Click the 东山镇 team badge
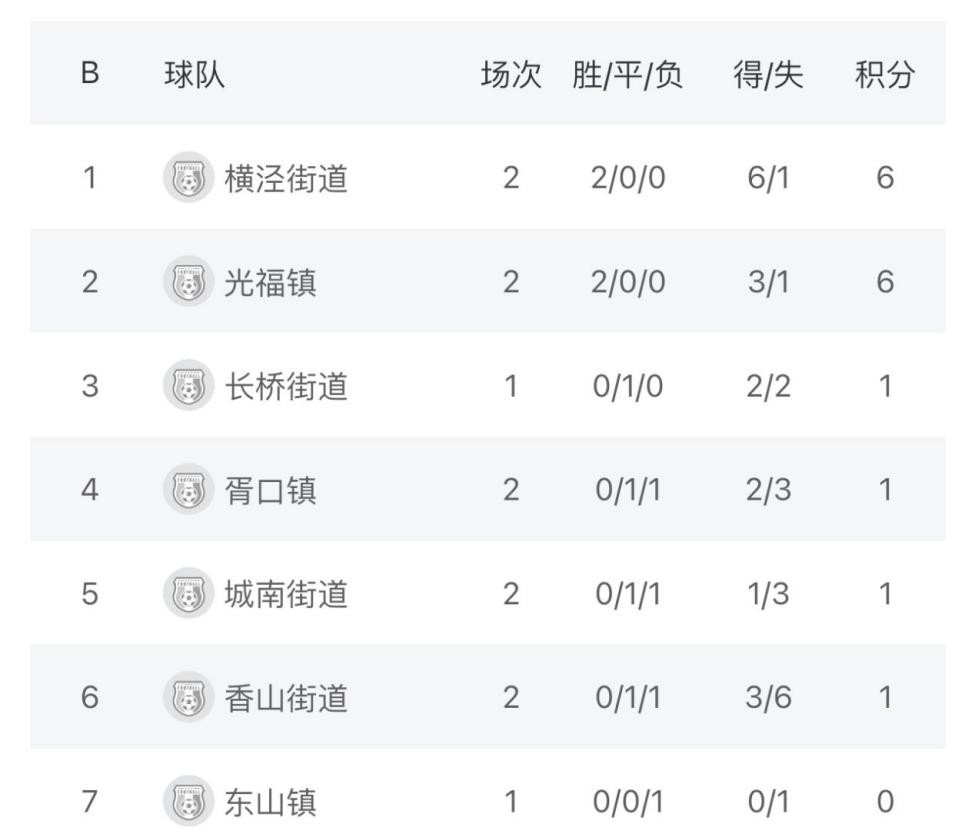Screen dimensions: 975x834 (x=188, y=801)
